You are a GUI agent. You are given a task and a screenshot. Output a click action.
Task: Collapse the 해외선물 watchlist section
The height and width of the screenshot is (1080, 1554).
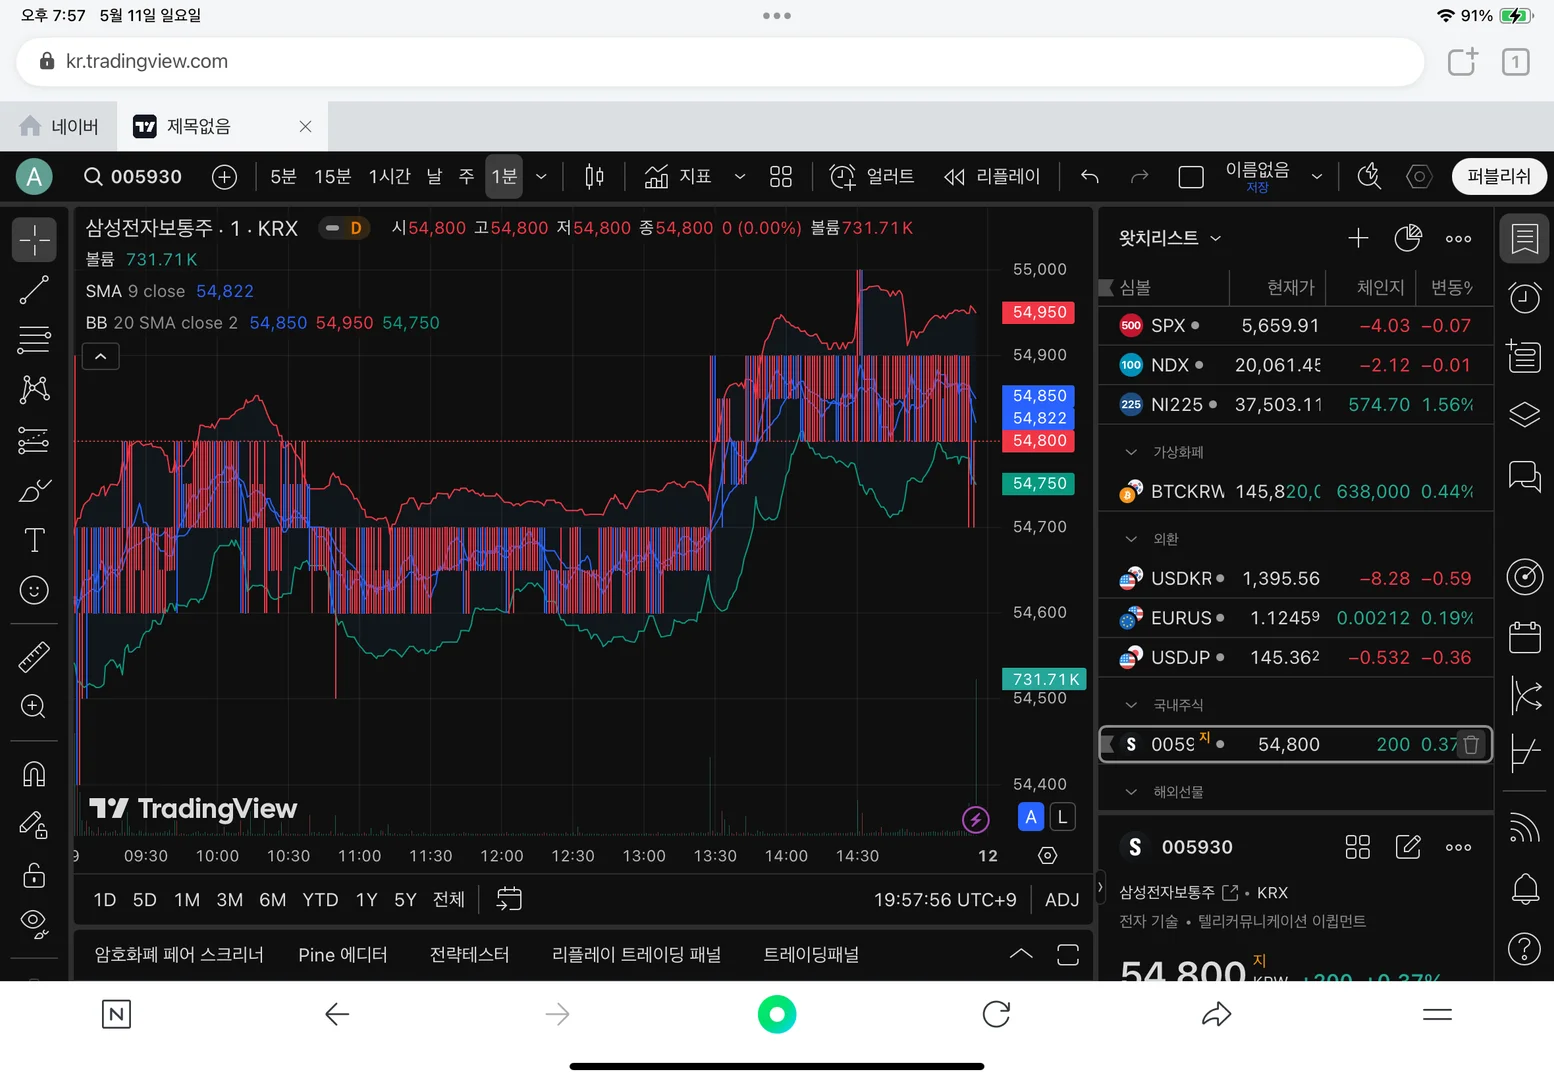pyautogui.click(x=1131, y=792)
